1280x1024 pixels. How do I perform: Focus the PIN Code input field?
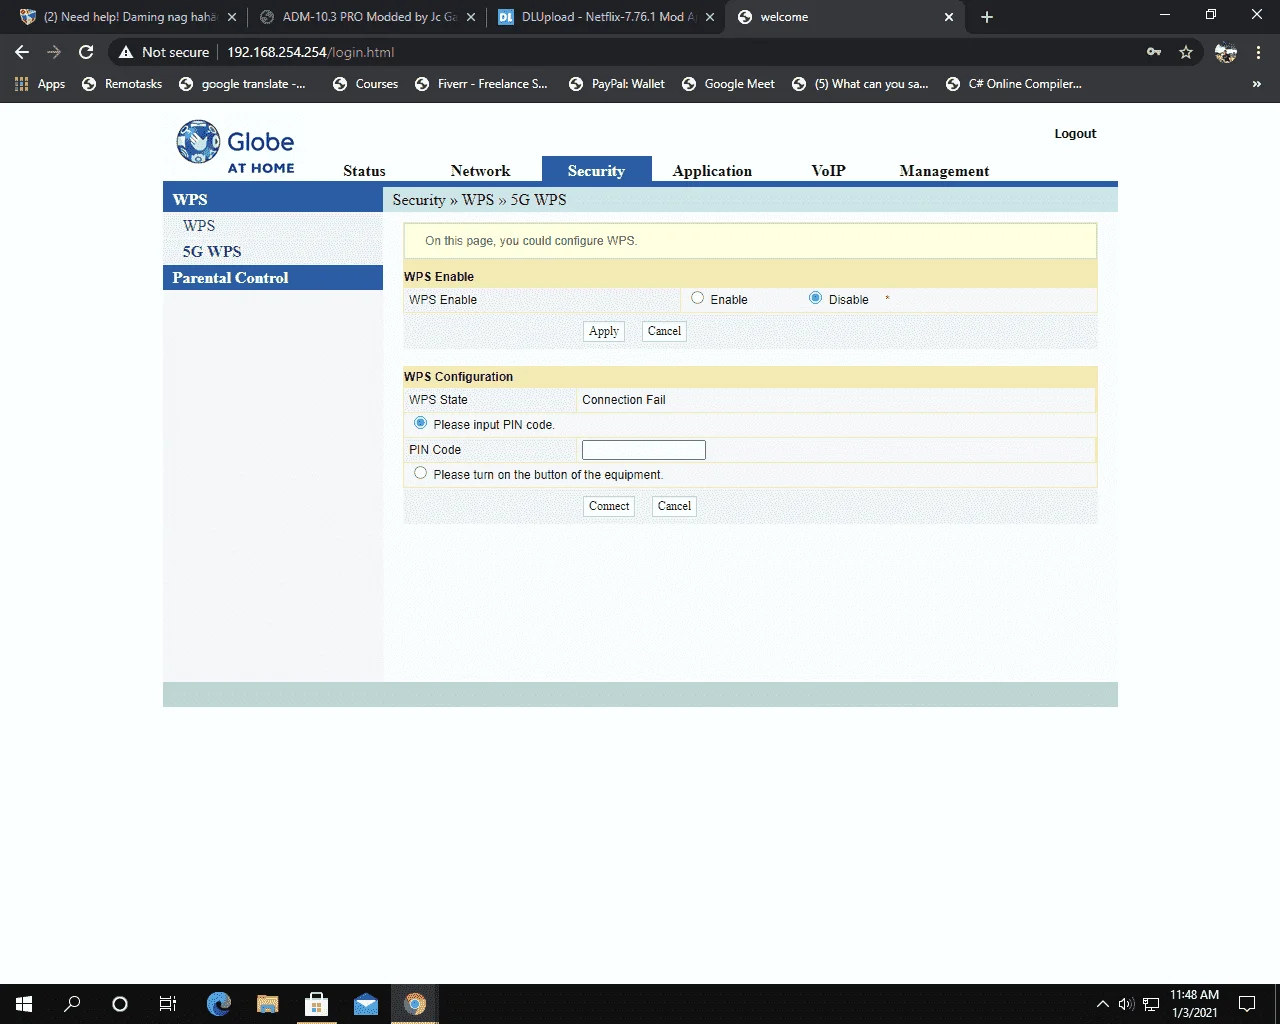(x=644, y=450)
